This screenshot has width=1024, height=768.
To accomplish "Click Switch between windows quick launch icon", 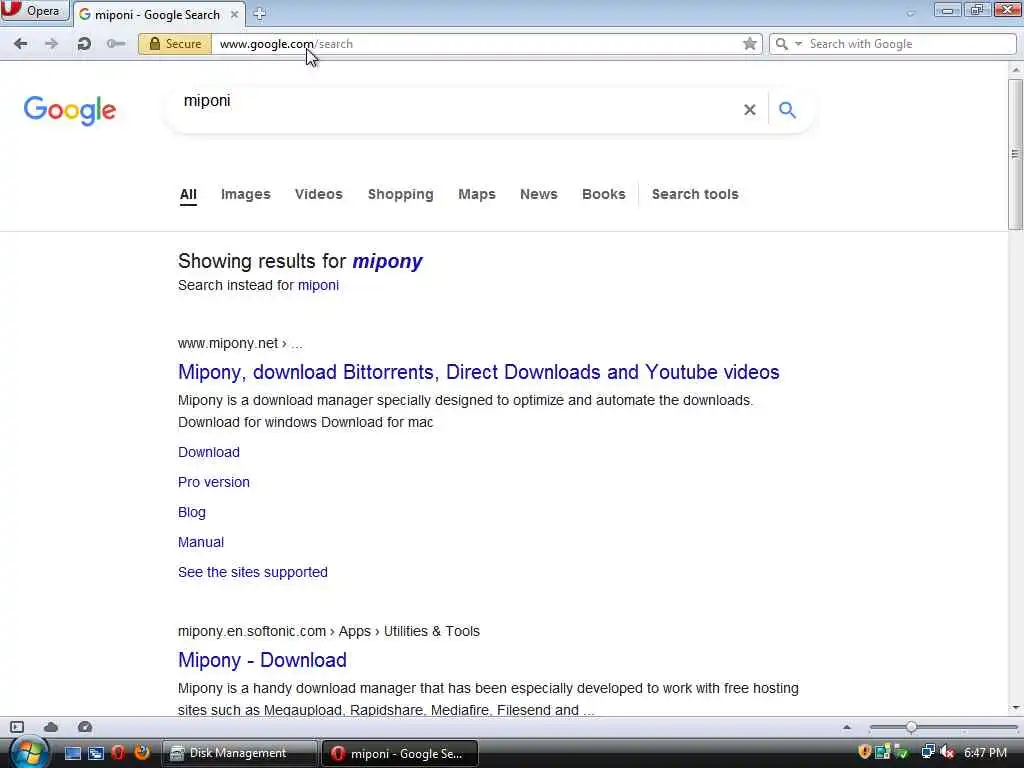I will click(96, 753).
